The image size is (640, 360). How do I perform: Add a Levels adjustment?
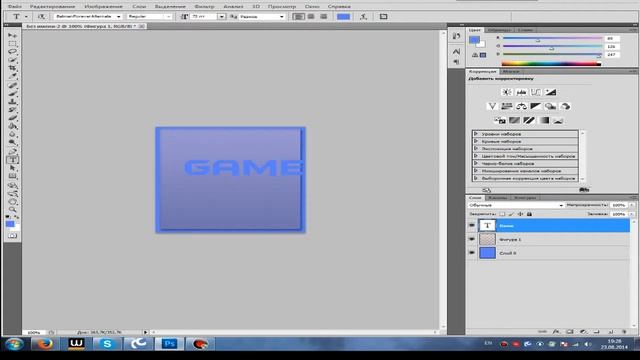point(521,92)
